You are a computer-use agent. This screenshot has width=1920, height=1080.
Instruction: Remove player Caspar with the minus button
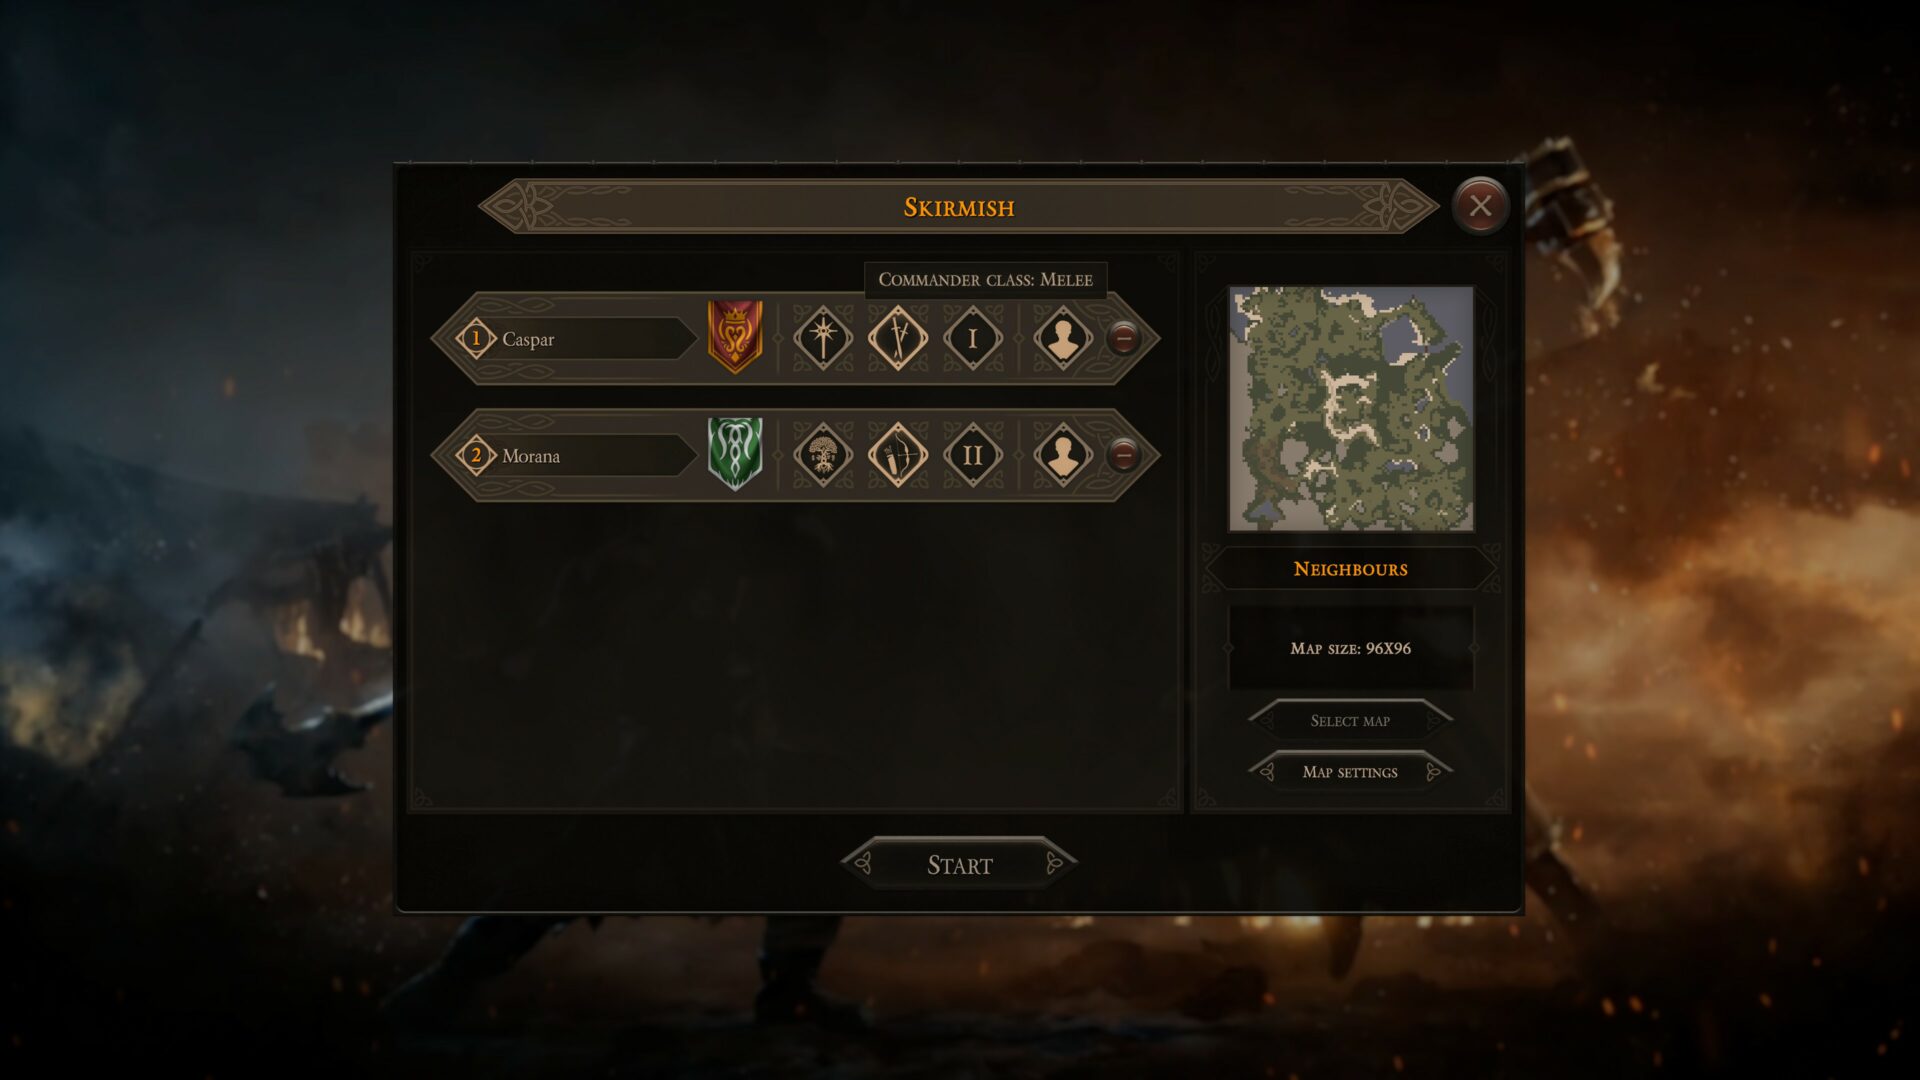[1124, 338]
